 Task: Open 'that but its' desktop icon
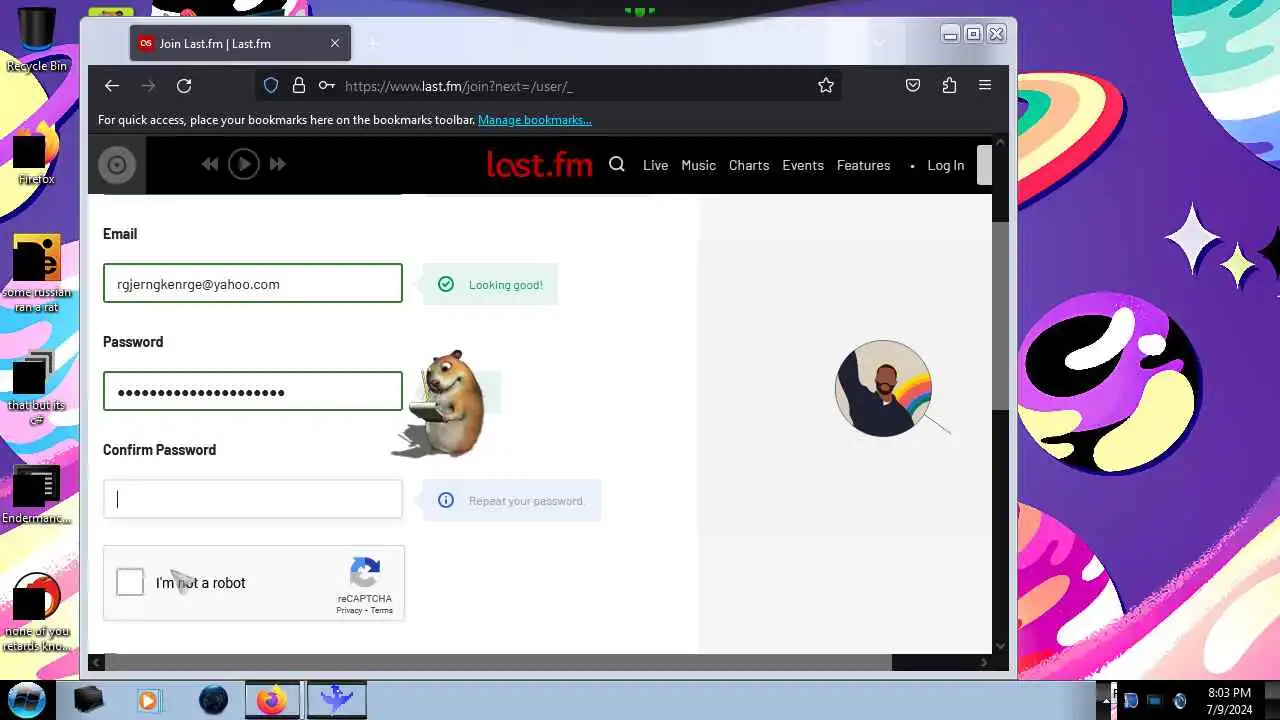pyautogui.click(x=36, y=387)
